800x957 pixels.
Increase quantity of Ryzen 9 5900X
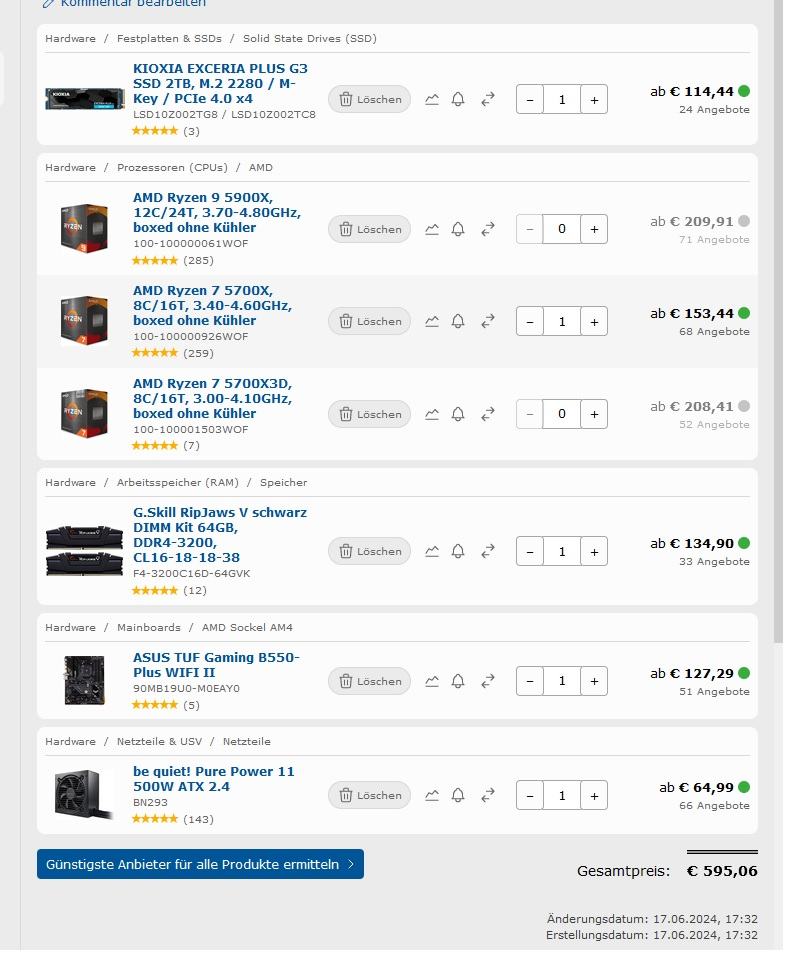594,229
